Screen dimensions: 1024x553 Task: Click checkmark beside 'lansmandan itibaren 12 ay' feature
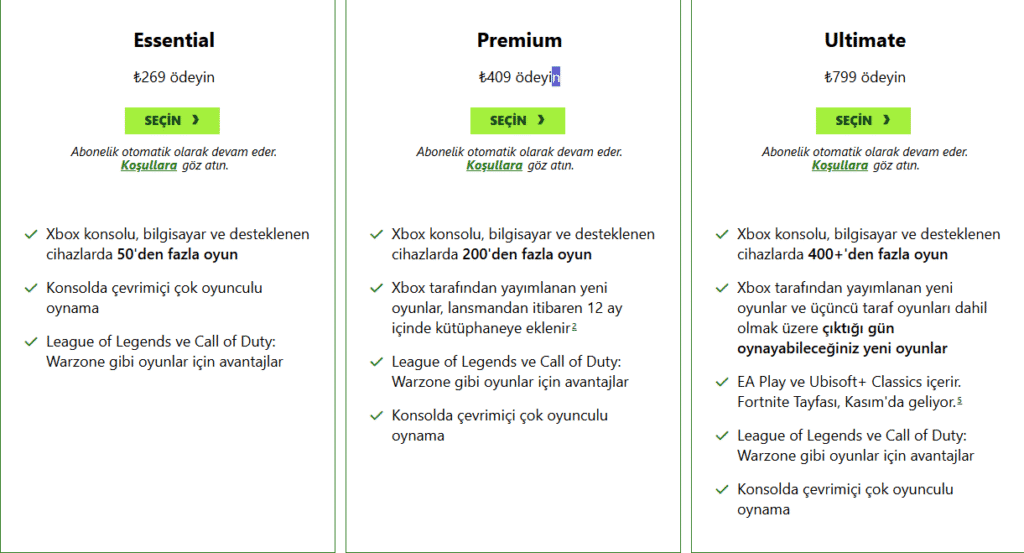click(376, 289)
